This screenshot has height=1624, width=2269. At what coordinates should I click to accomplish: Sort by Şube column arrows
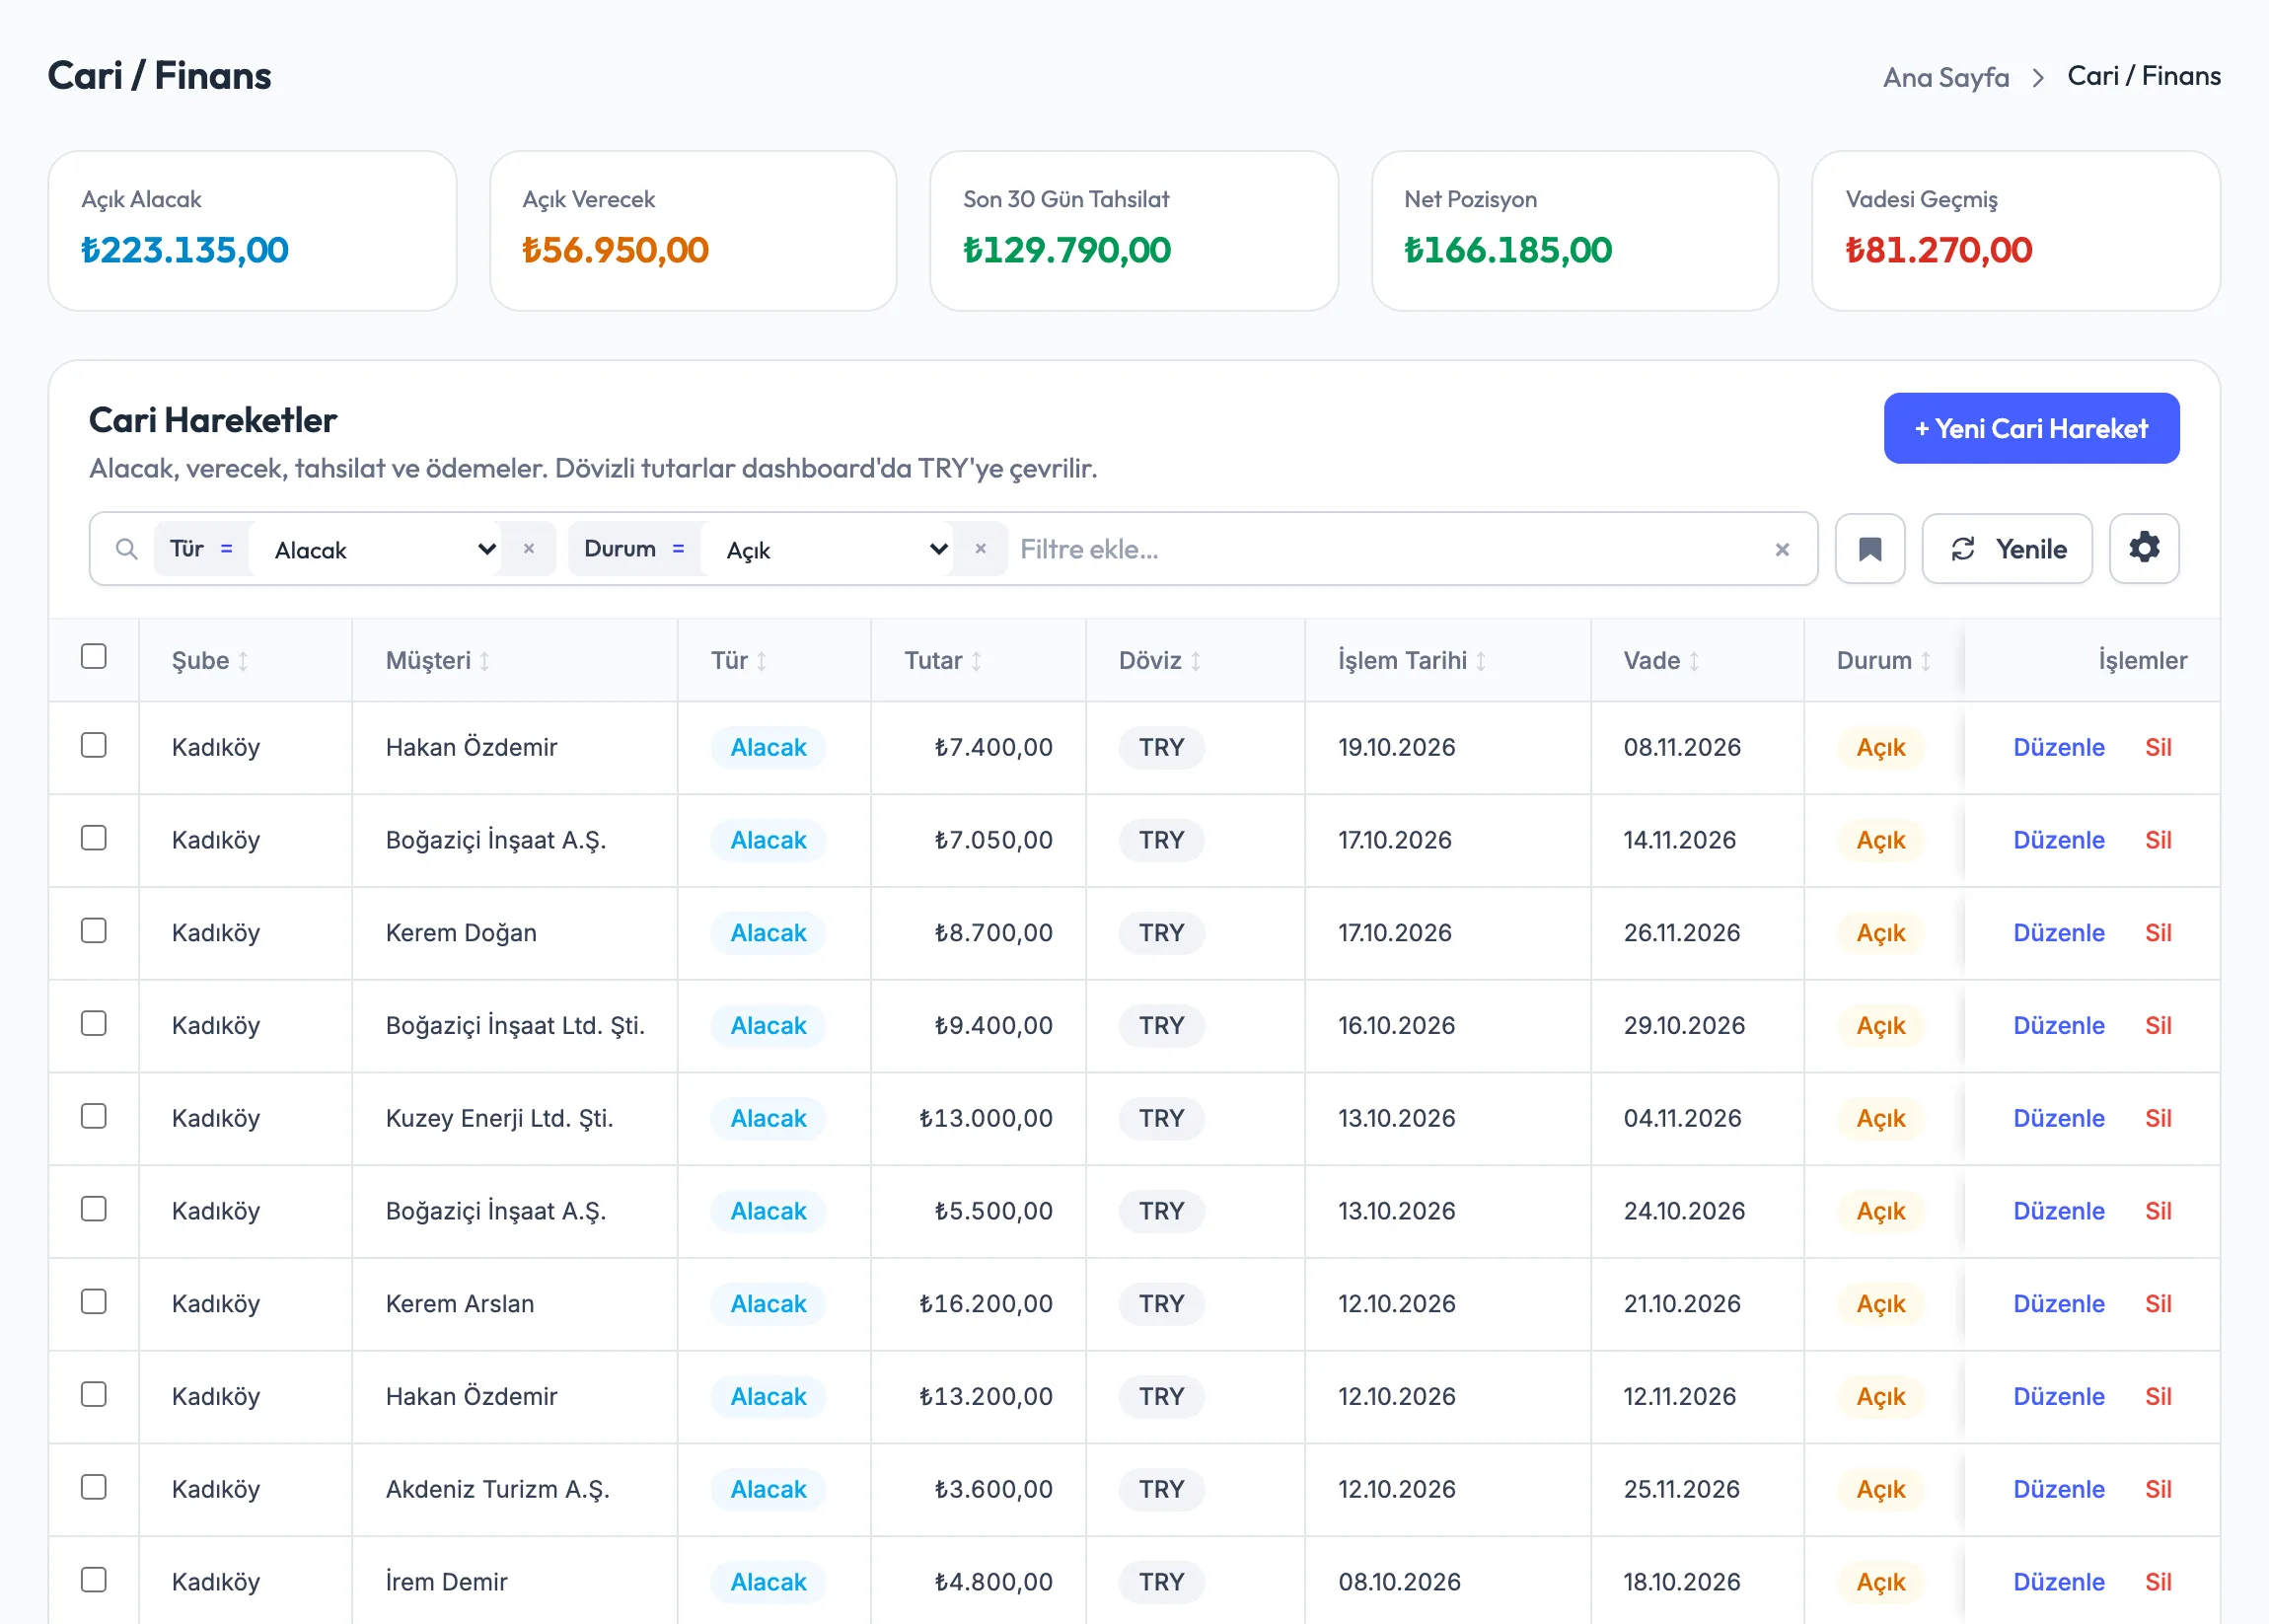click(x=243, y=661)
